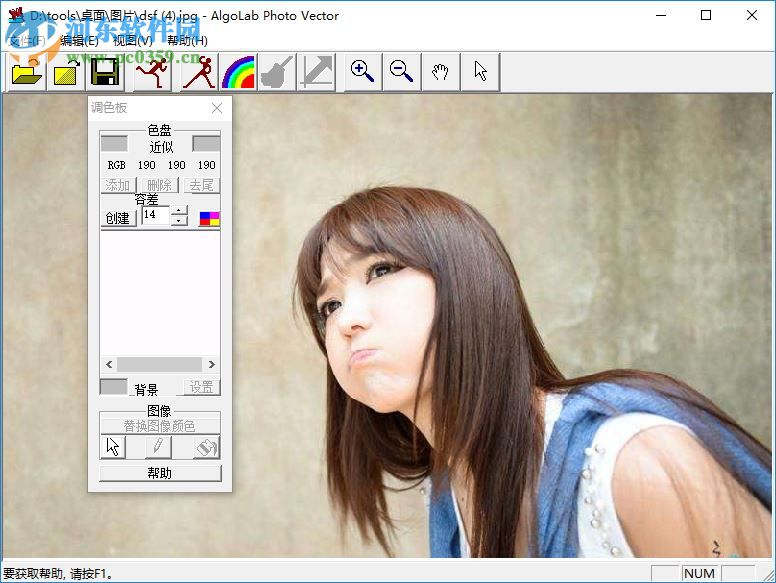Screen dimensions: 776x583
Task: Click the right gray swatch in 色盘
Action: 206,144
